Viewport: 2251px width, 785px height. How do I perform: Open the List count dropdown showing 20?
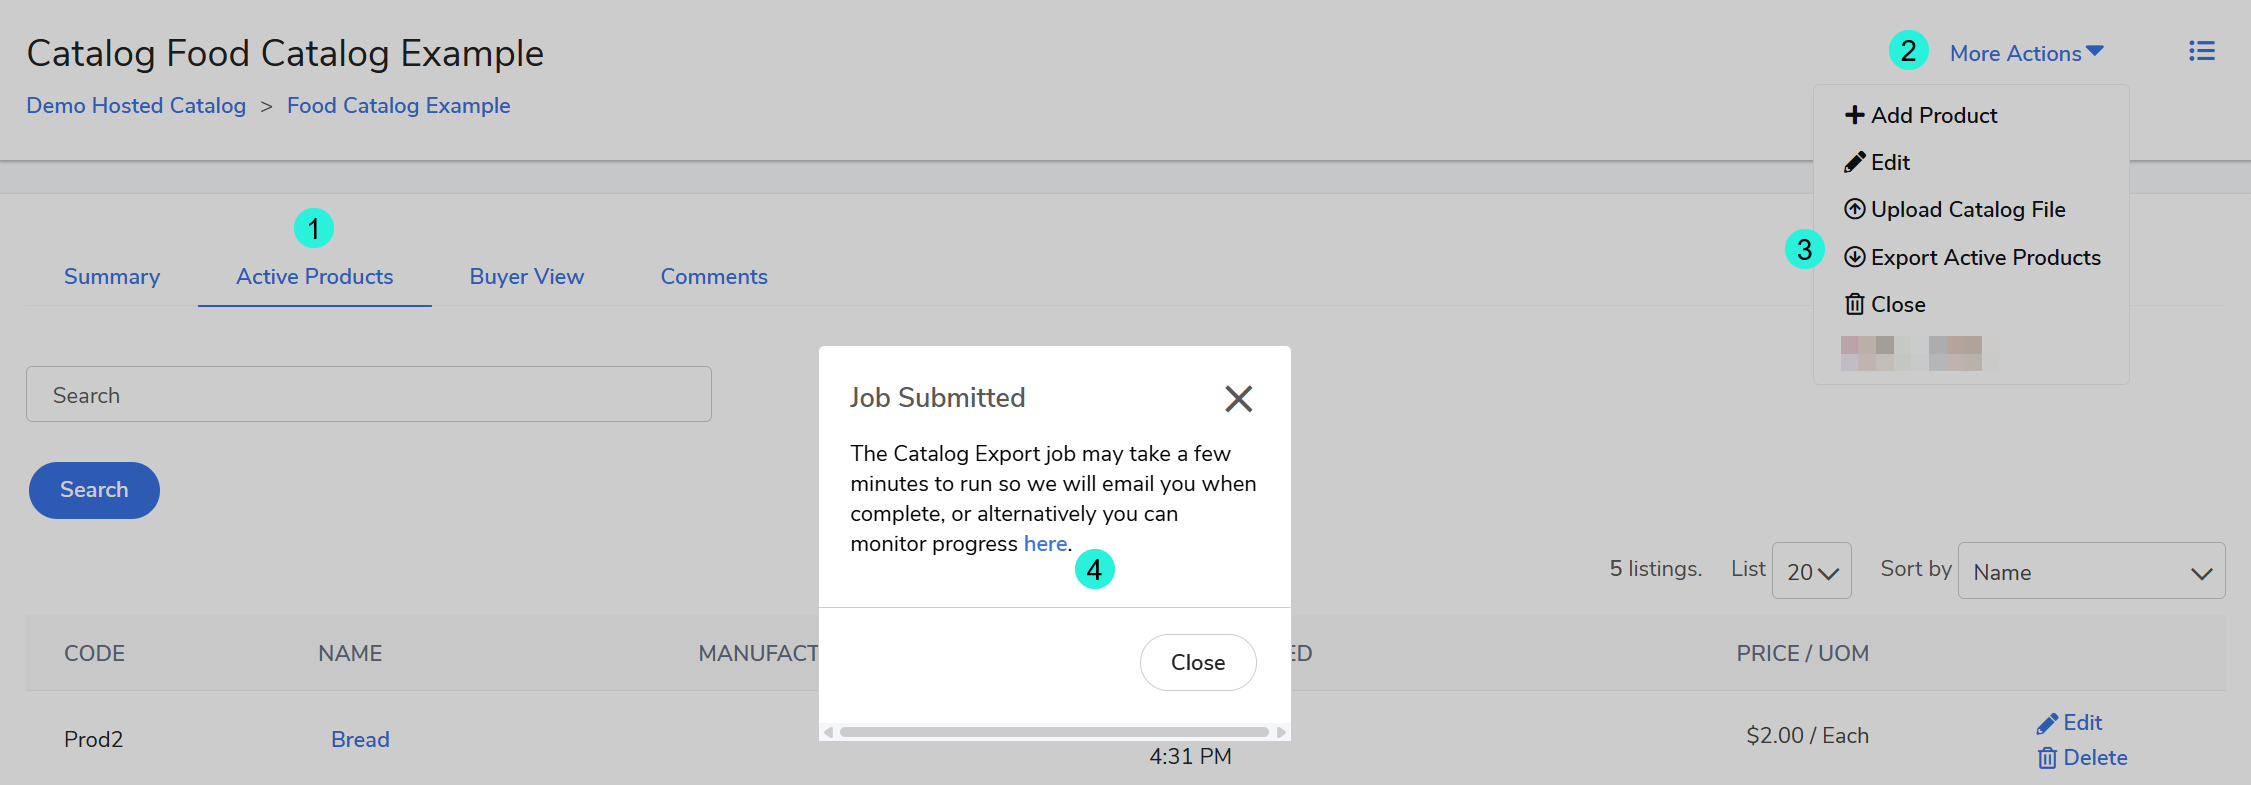point(1811,571)
